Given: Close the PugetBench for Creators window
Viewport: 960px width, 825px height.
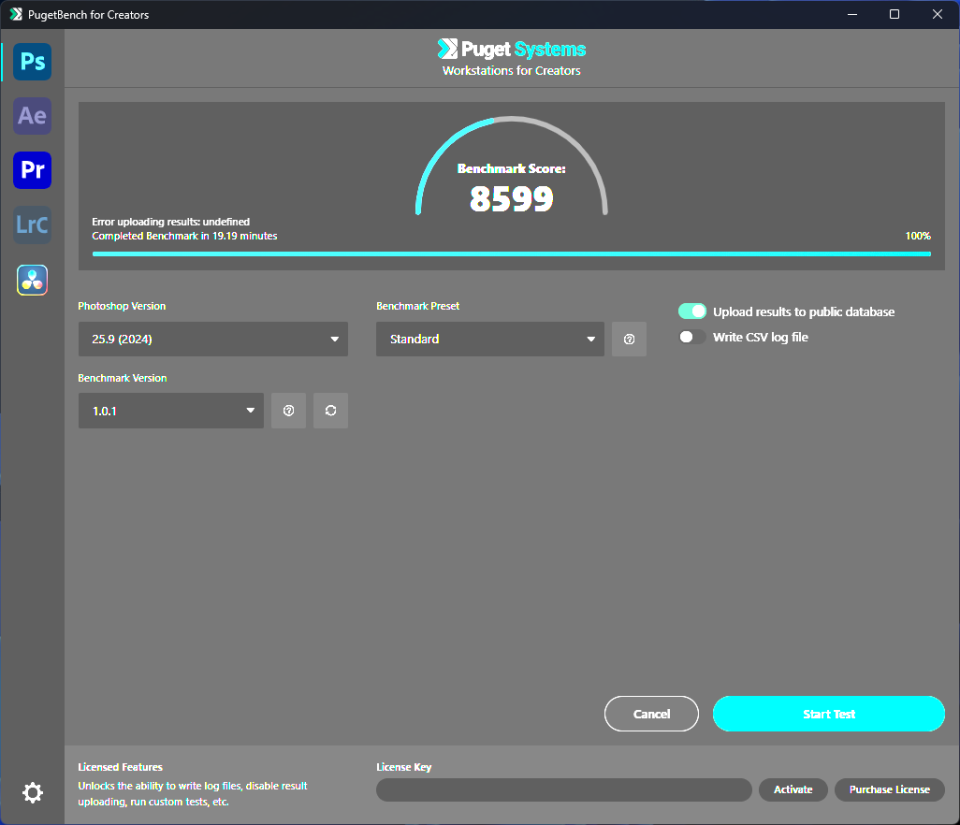Looking at the screenshot, I should [937, 14].
